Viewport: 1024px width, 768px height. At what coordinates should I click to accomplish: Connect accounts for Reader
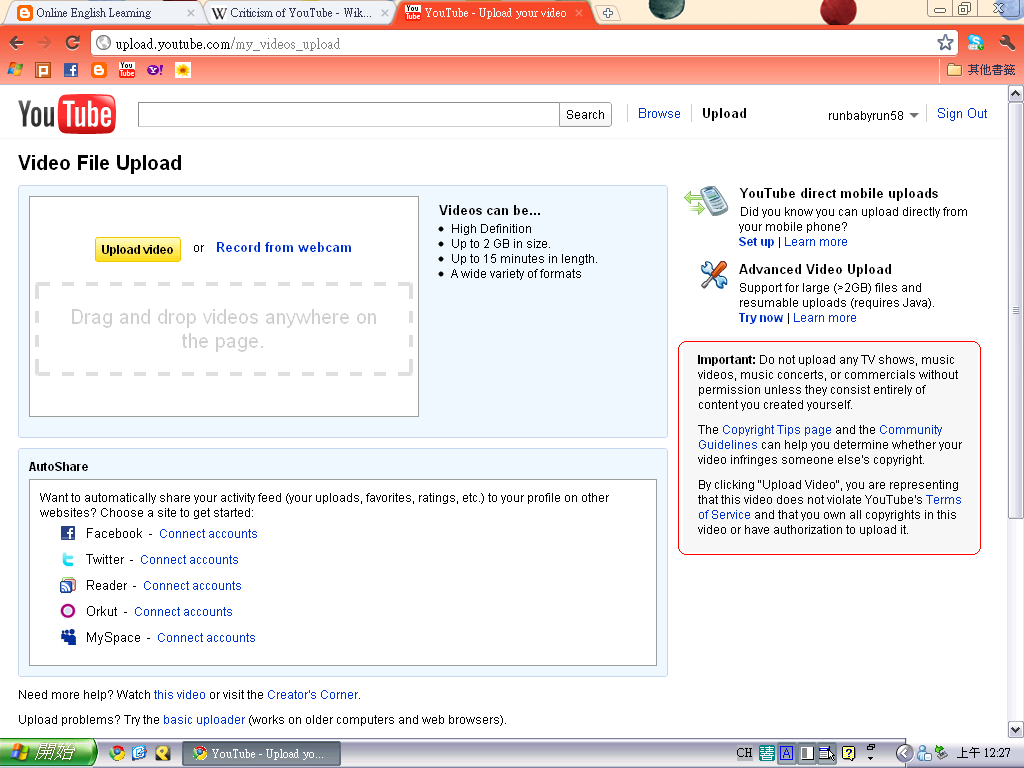click(x=193, y=586)
